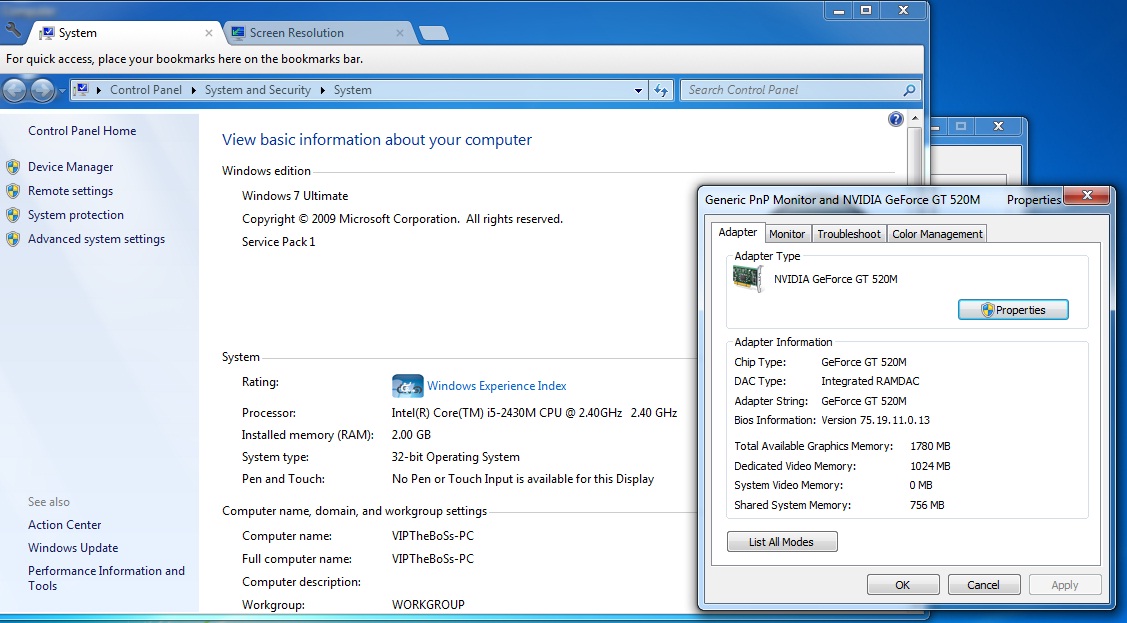Open the Windows Experience Index link
The width and height of the screenshot is (1127, 623).
pos(497,386)
